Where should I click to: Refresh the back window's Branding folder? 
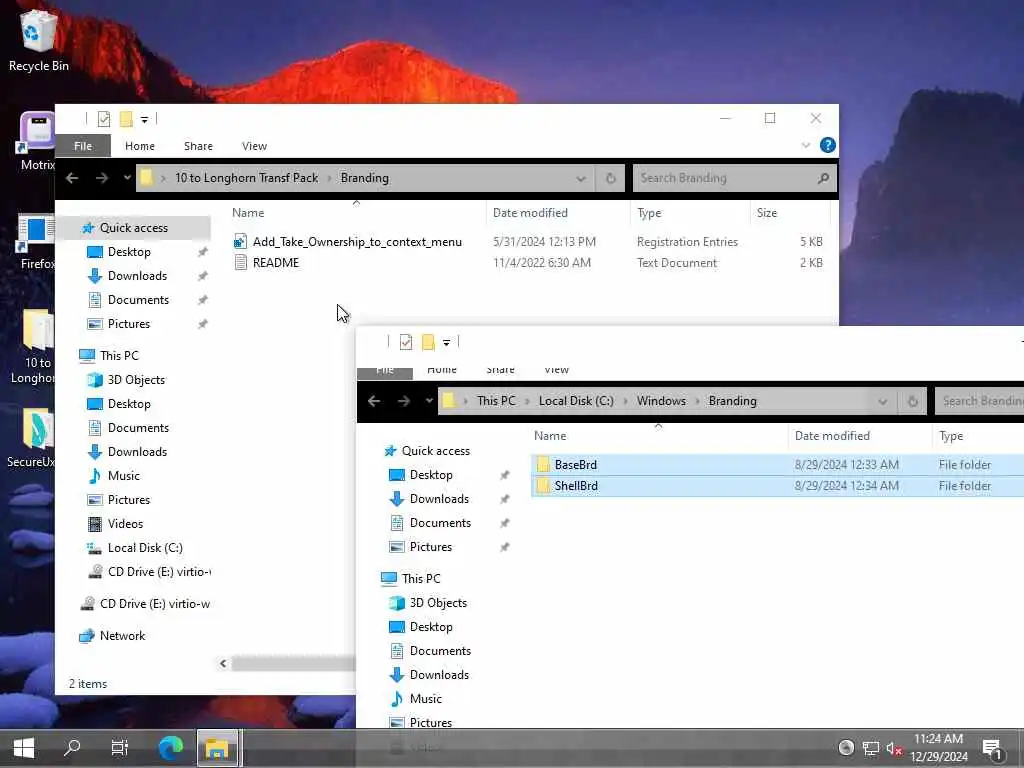click(611, 178)
